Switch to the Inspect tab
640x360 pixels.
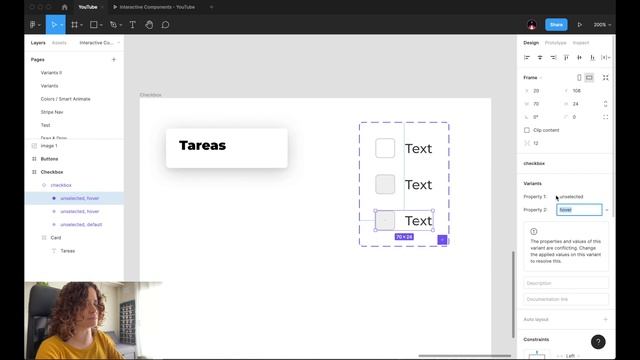(x=581, y=43)
